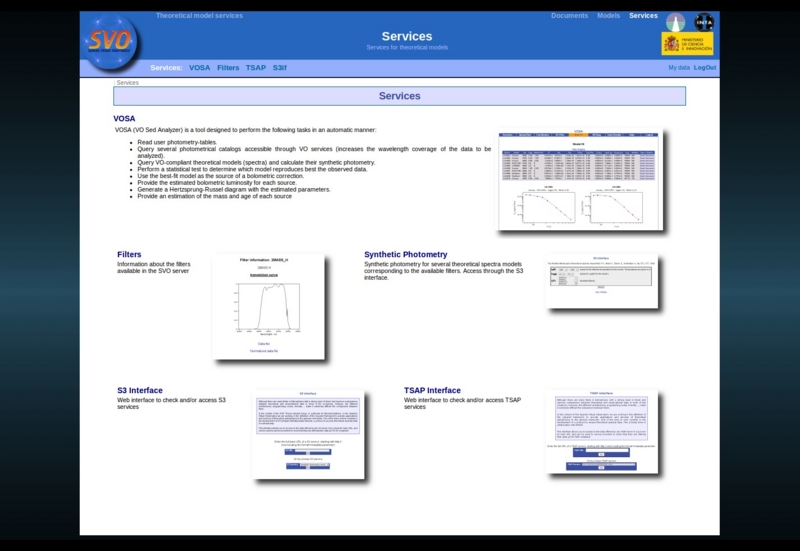Click the TSAP Interface screenshot thumbnail
The image size is (800, 551).
pos(602,432)
